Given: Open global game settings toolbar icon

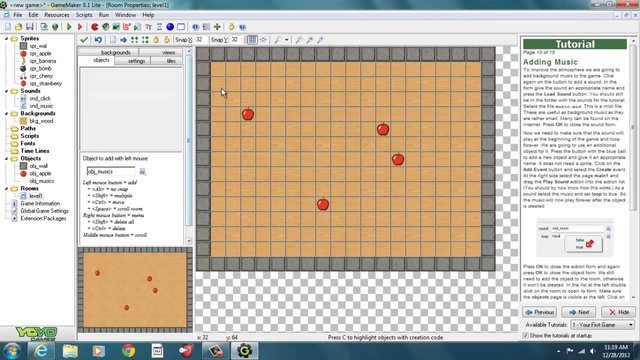Looking at the screenshot, I should coord(206,27).
